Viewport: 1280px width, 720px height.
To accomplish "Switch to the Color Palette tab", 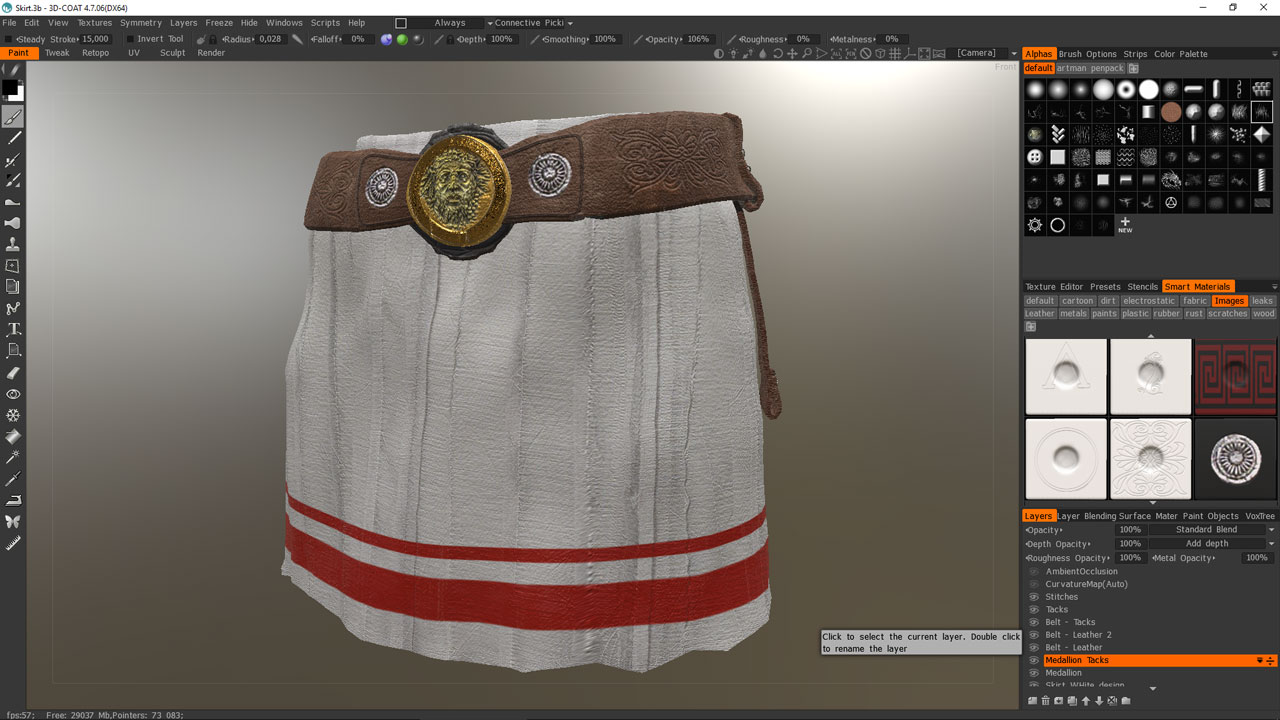I will (1181, 54).
